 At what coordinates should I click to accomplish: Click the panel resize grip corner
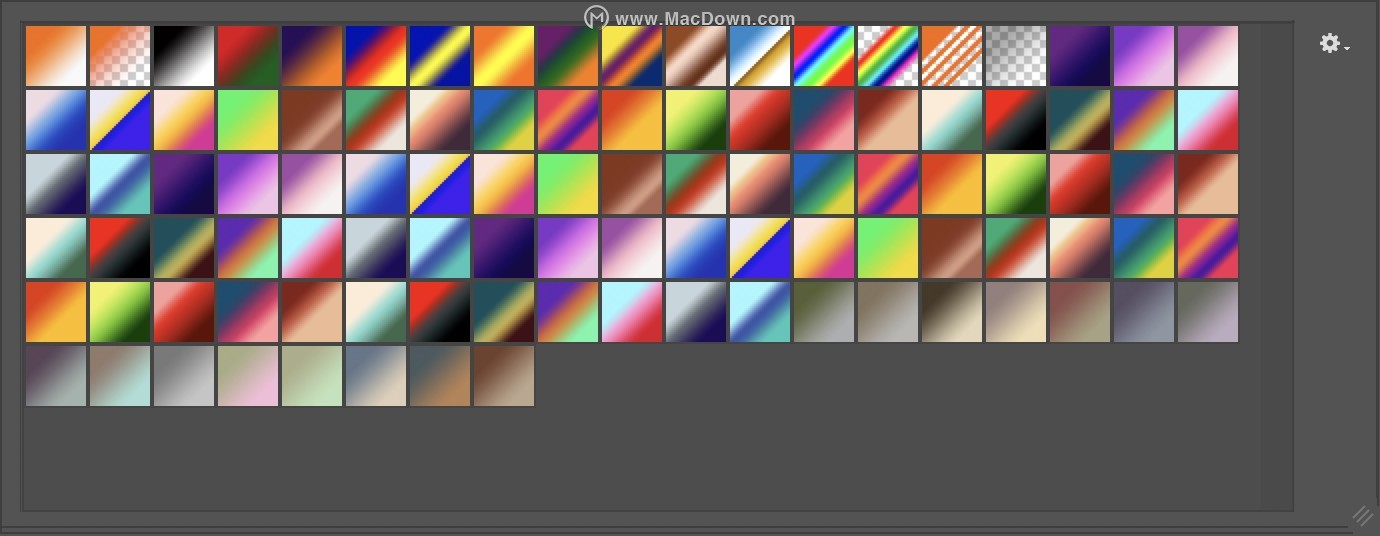pos(1362,516)
